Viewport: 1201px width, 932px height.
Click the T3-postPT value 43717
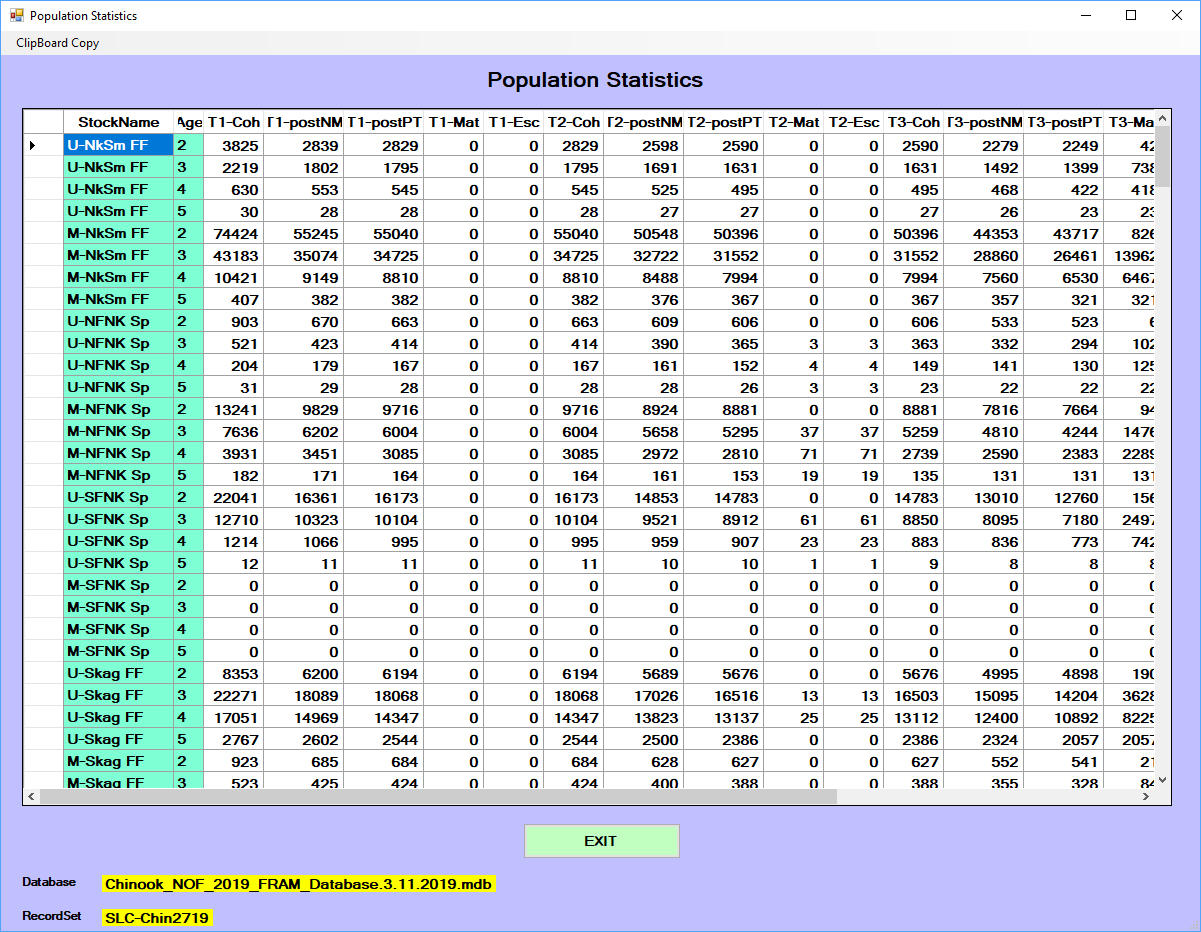coord(1063,233)
